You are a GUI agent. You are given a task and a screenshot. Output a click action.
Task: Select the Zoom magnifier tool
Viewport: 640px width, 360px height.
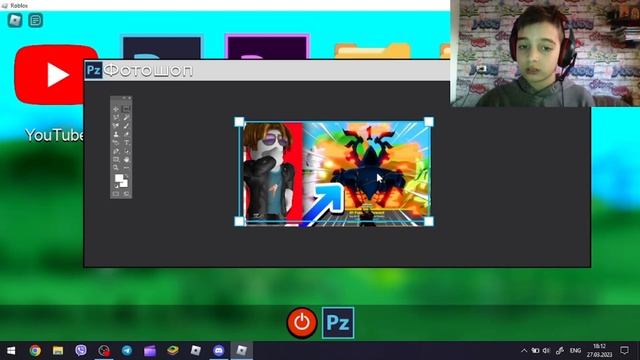pyautogui.click(x=116, y=167)
